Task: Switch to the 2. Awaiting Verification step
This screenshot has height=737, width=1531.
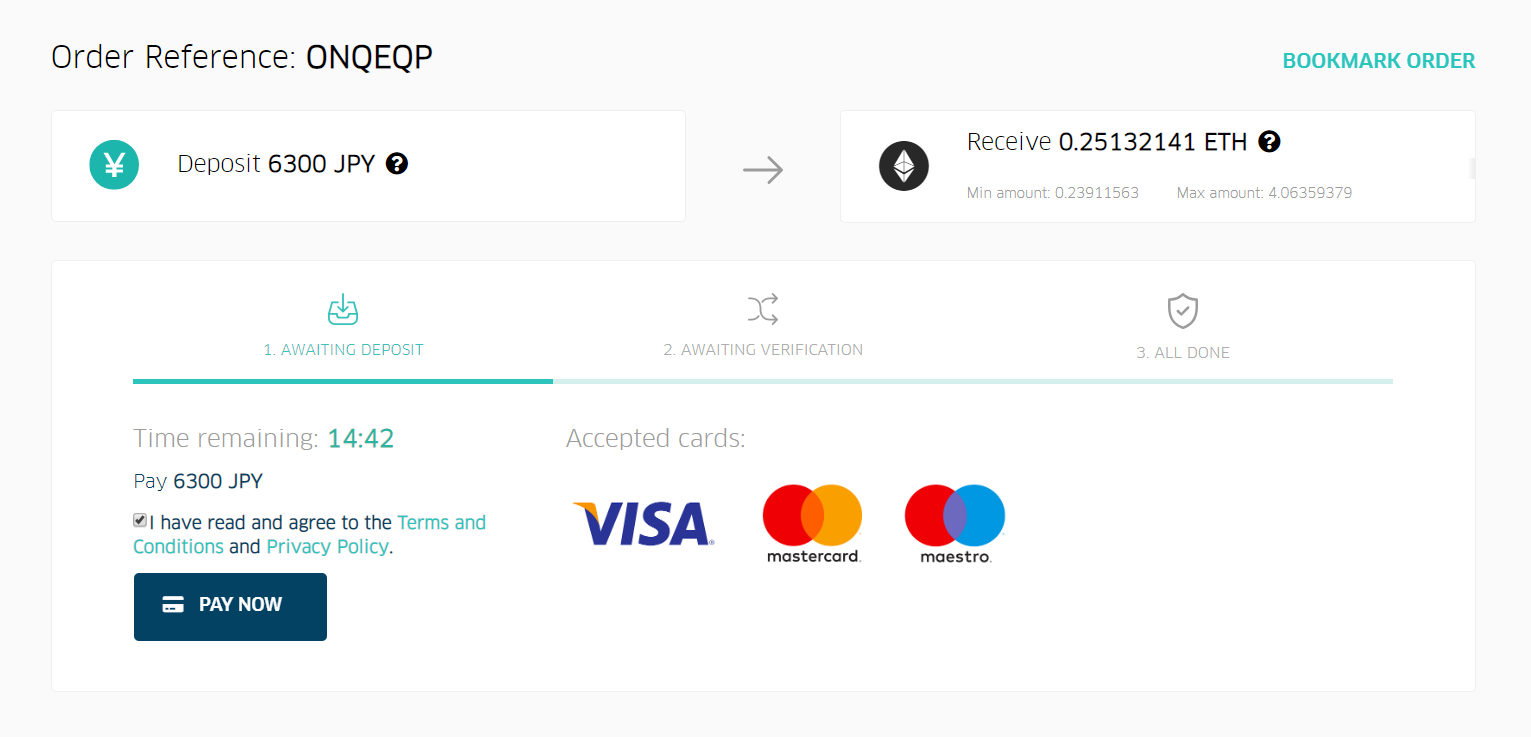Action: coord(763,350)
